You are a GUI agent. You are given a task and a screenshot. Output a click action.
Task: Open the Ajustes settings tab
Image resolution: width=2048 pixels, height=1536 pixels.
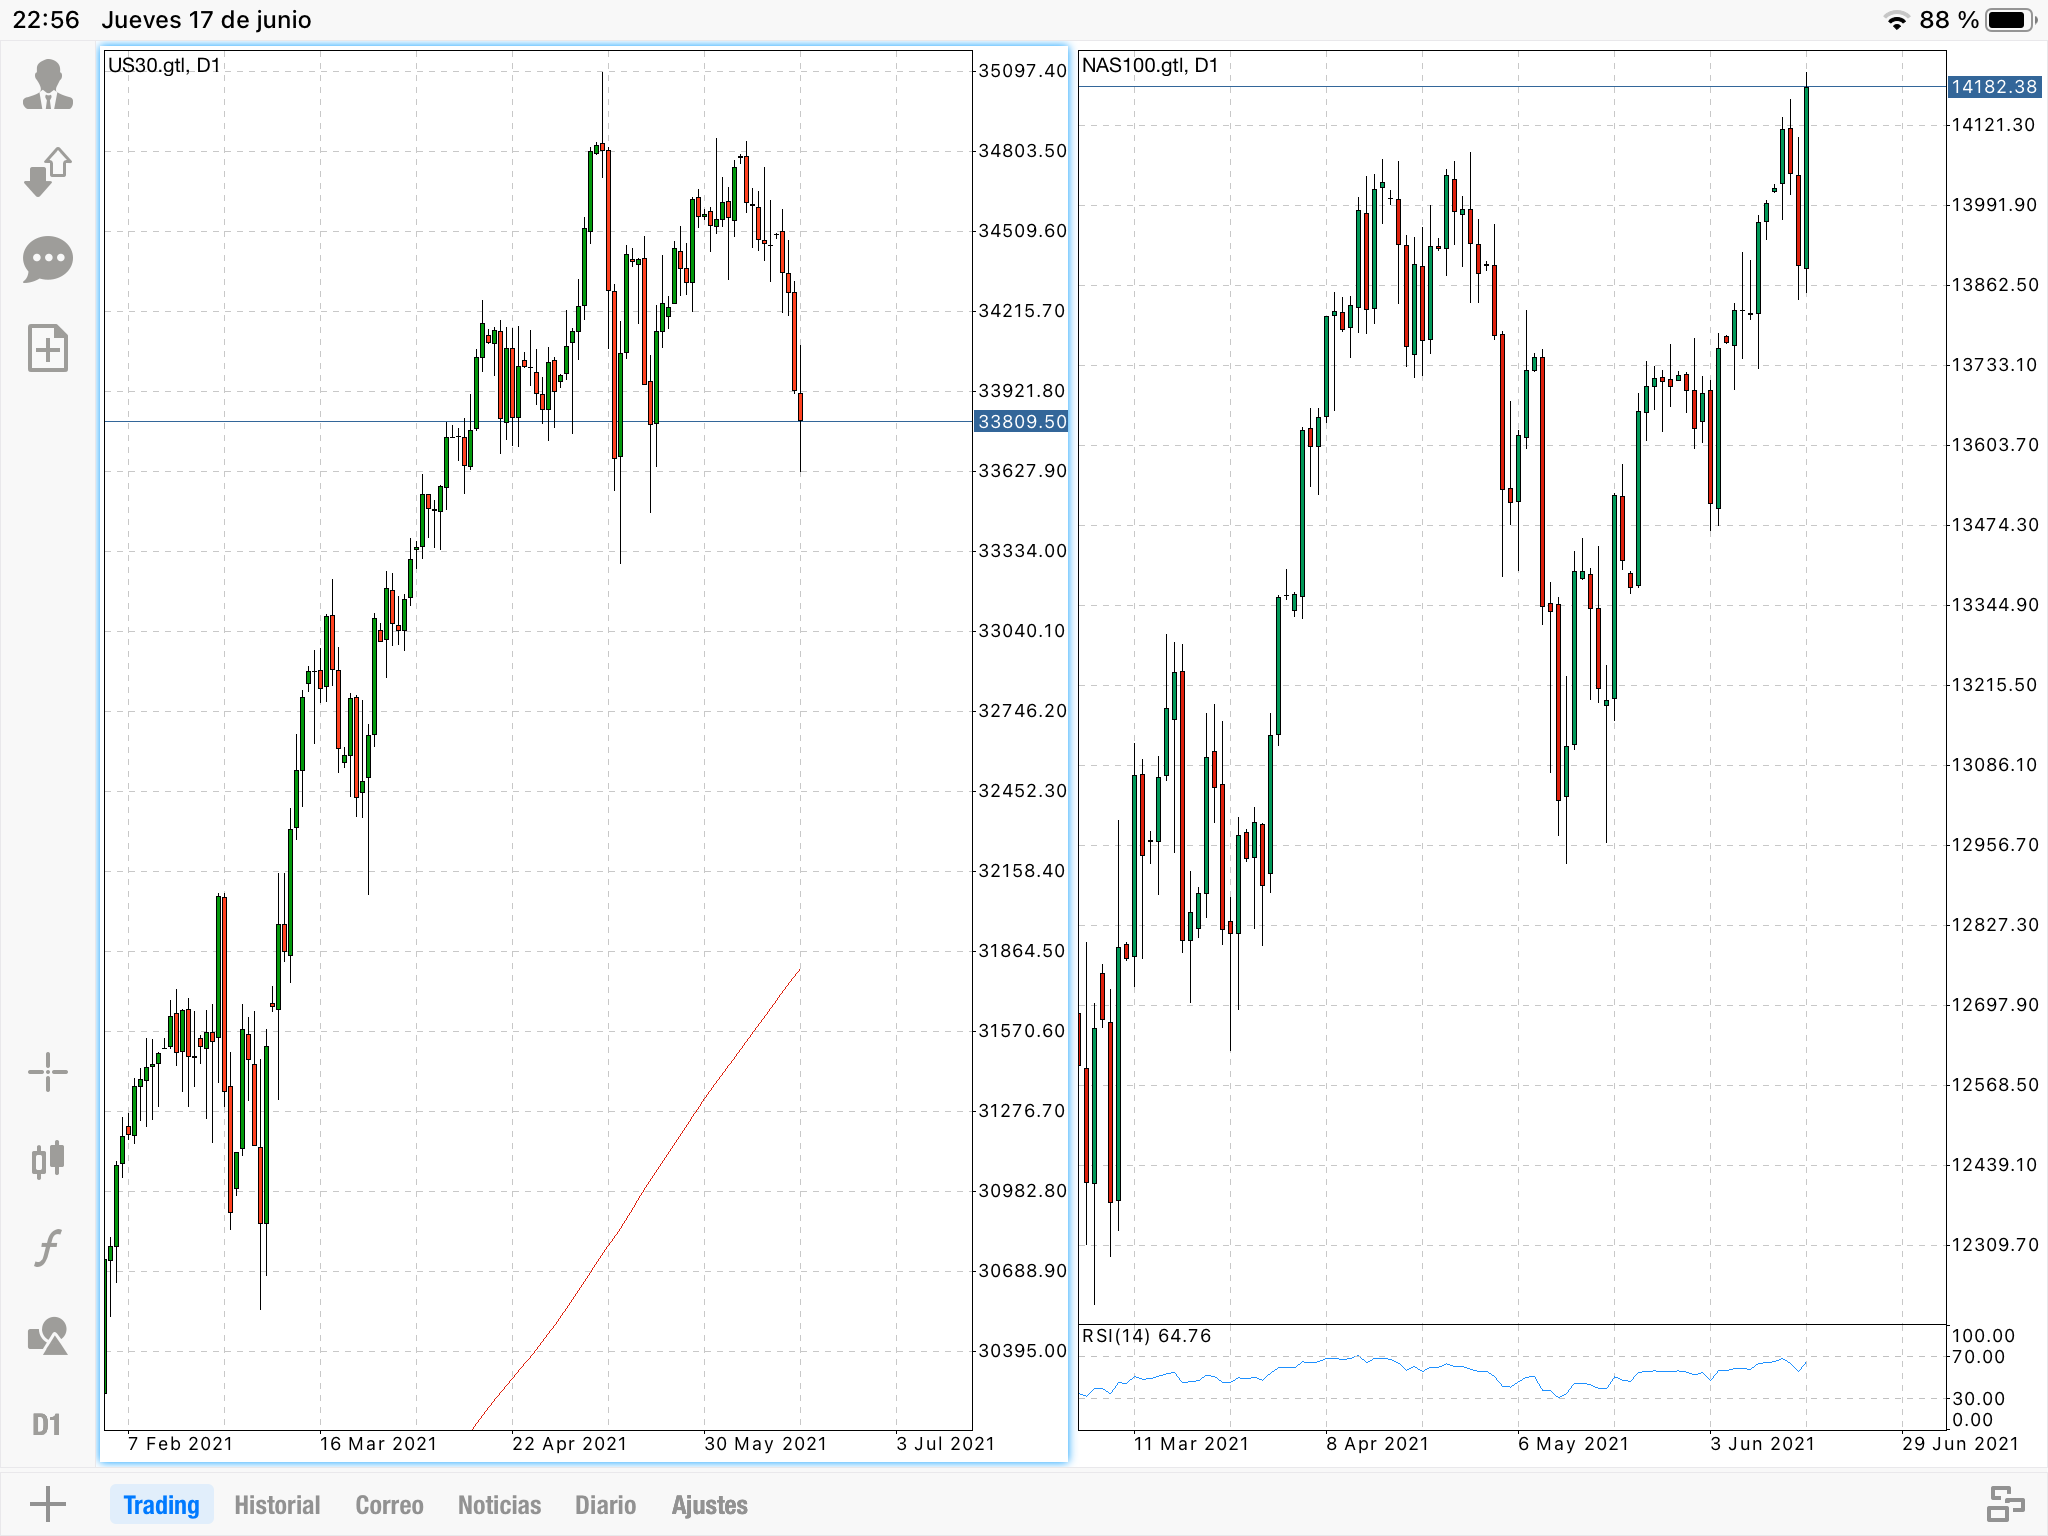(709, 1505)
